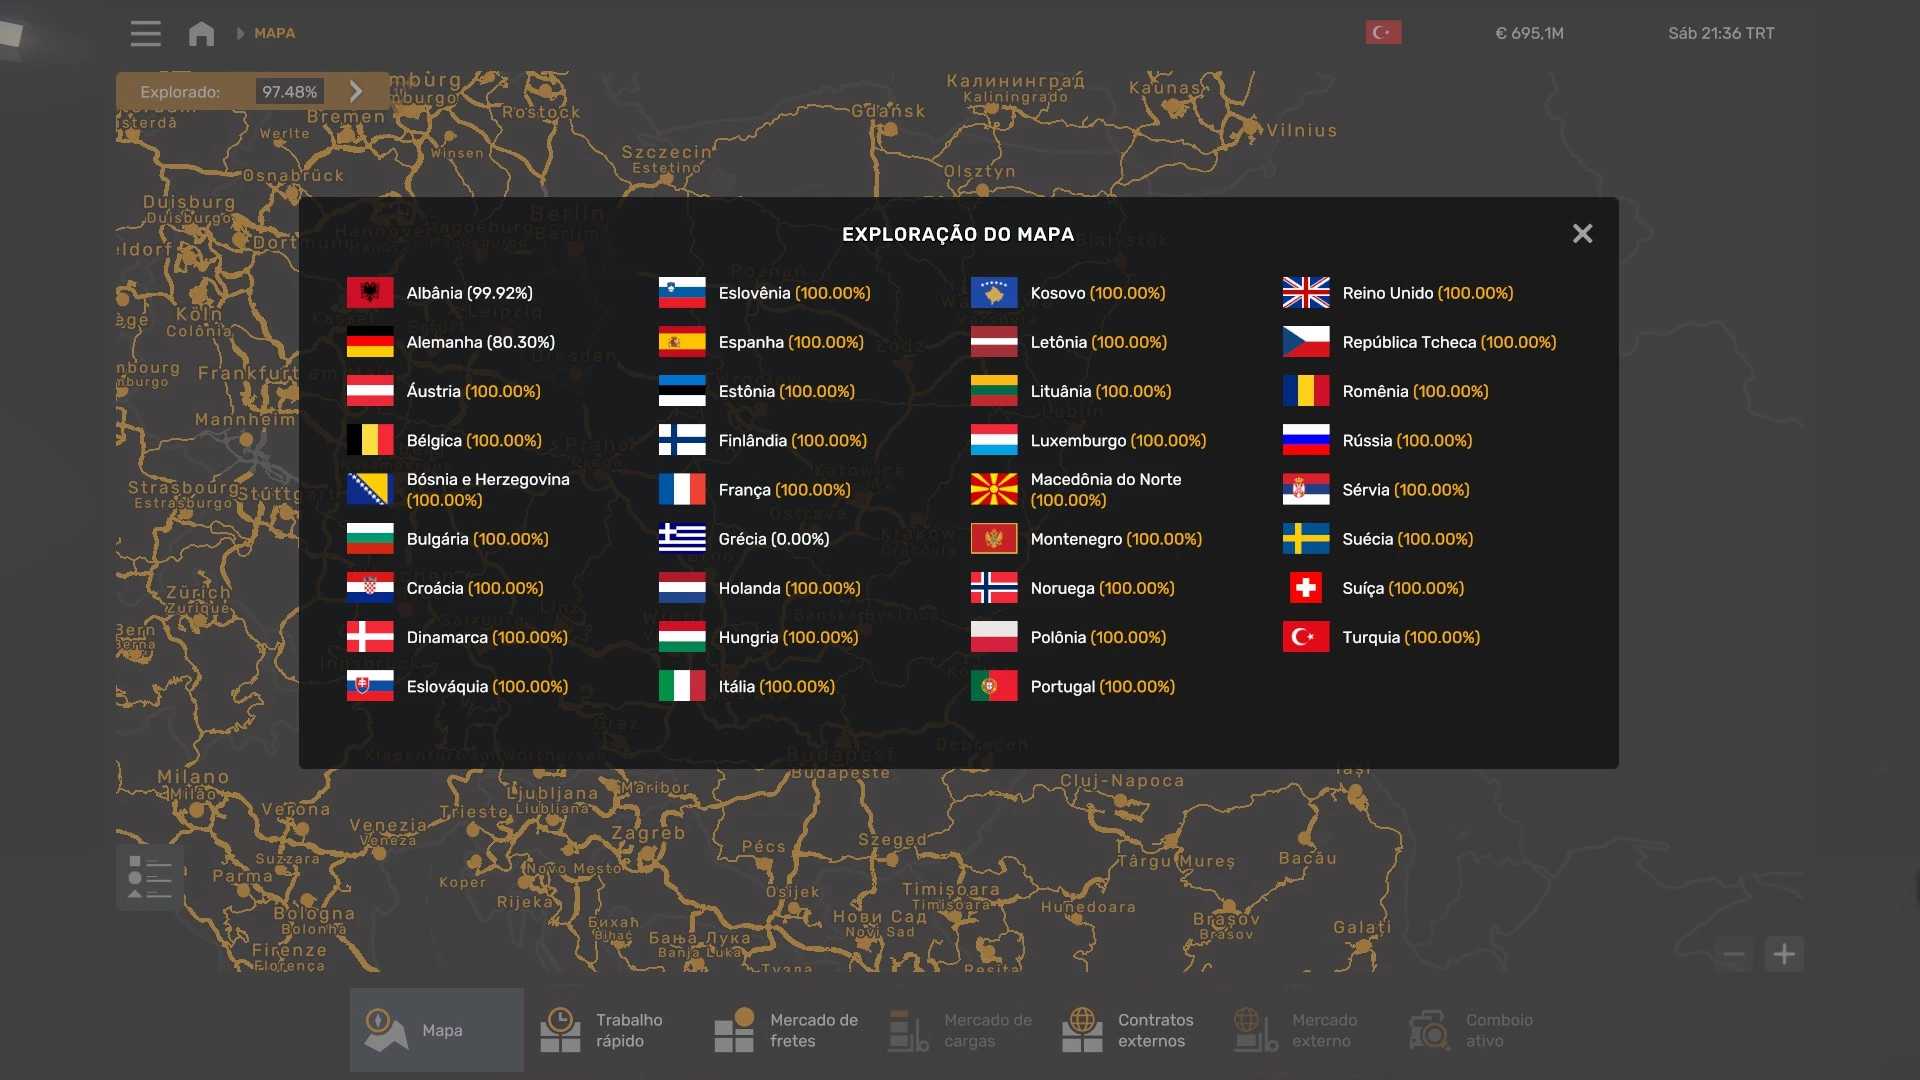This screenshot has width=1920, height=1080.
Task: Zoom out map with minus button
Action: (x=1734, y=954)
